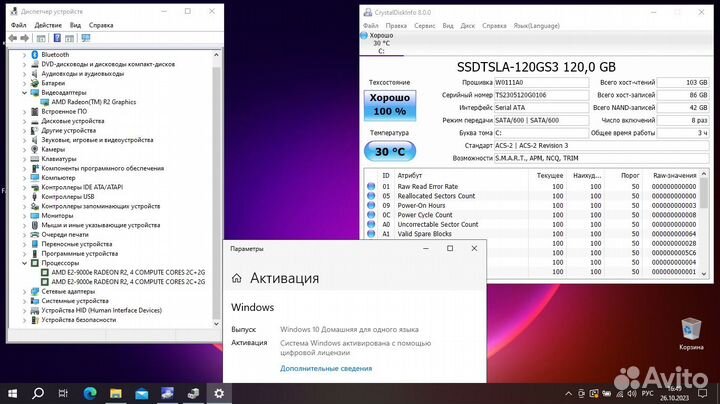Expand the Bluetooth node
This screenshot has width=720, height=404.
pyautogui.click(x=24, y=55)
